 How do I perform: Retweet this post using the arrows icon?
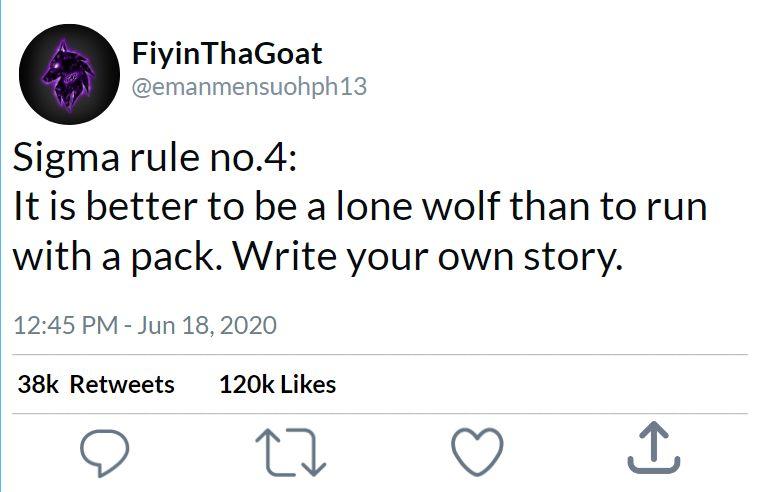(x=291, y=453)
